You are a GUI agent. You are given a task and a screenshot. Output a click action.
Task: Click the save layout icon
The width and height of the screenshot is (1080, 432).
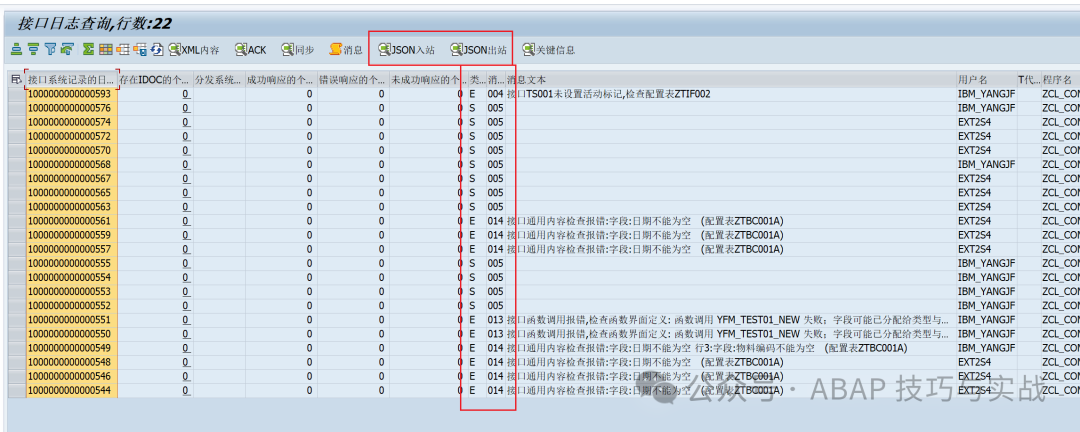(141, 50)
